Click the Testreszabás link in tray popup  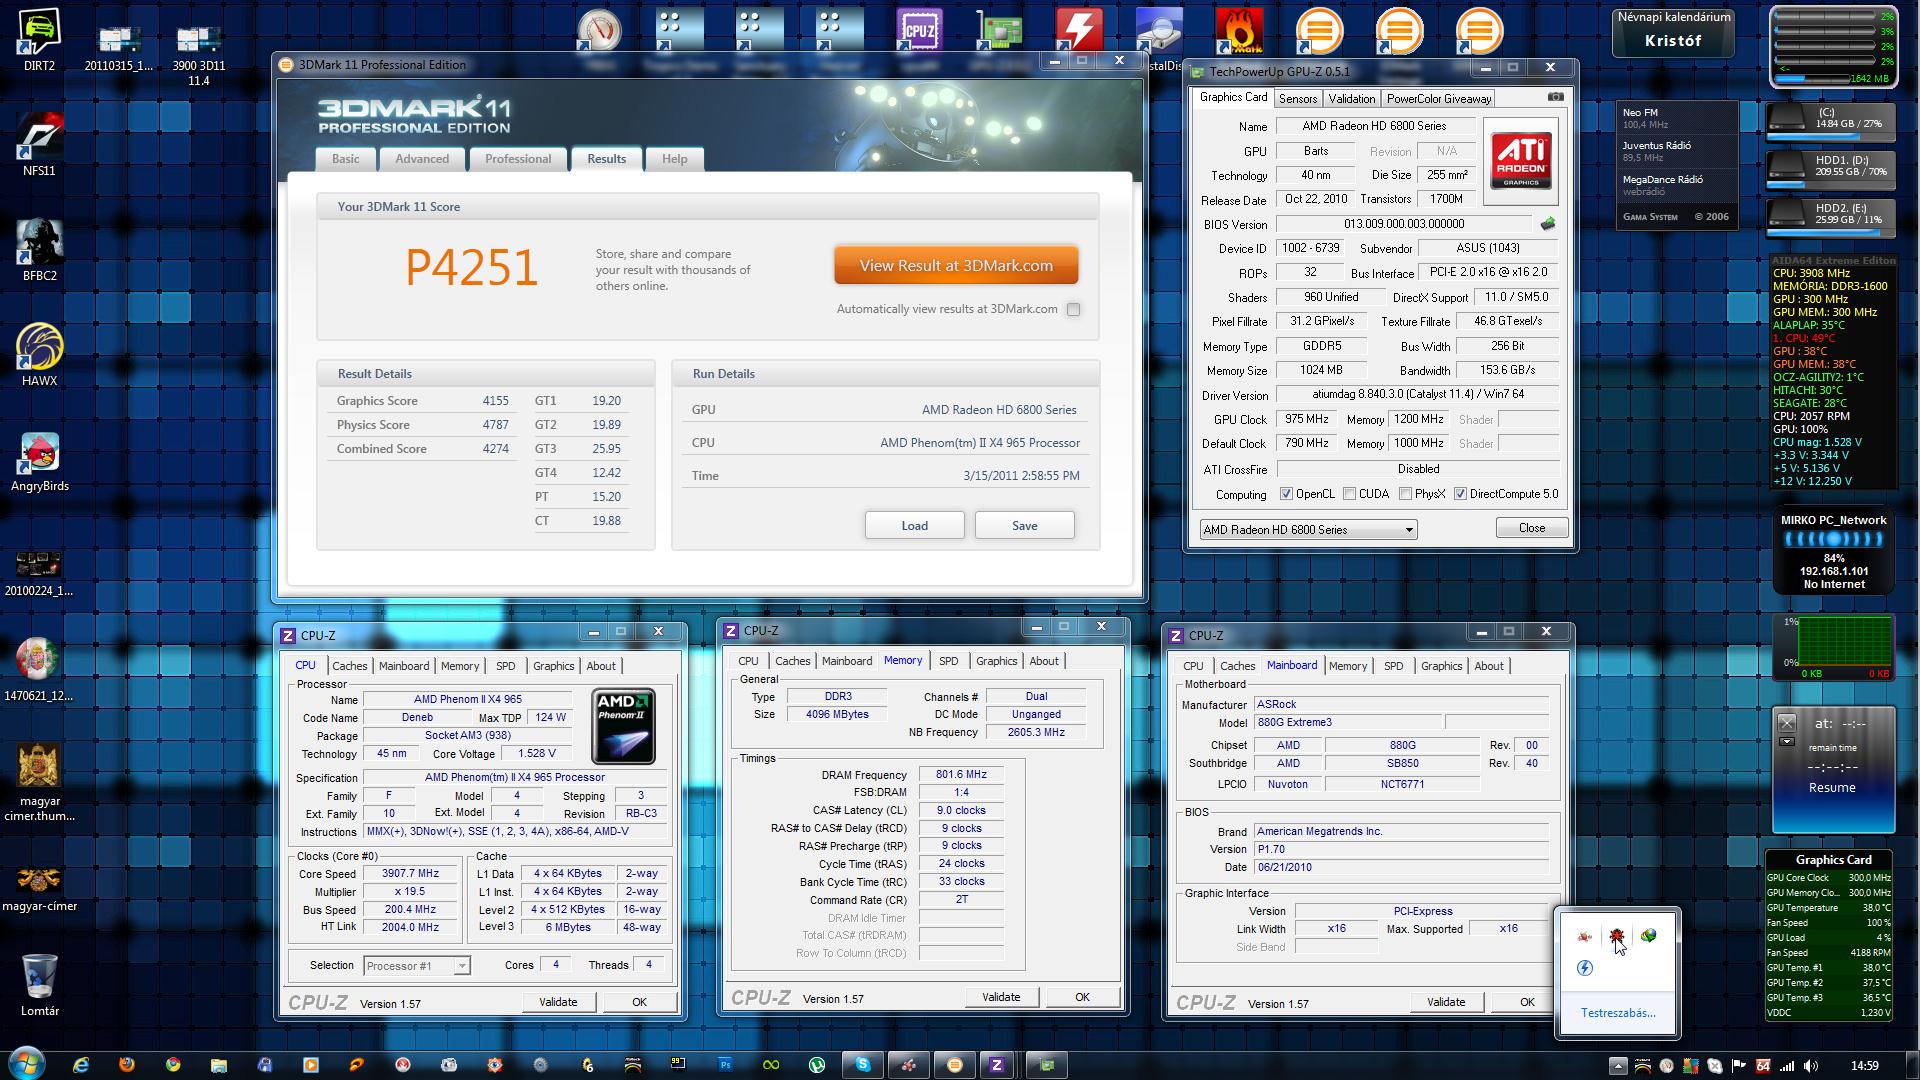(x=1617, y=1013)
